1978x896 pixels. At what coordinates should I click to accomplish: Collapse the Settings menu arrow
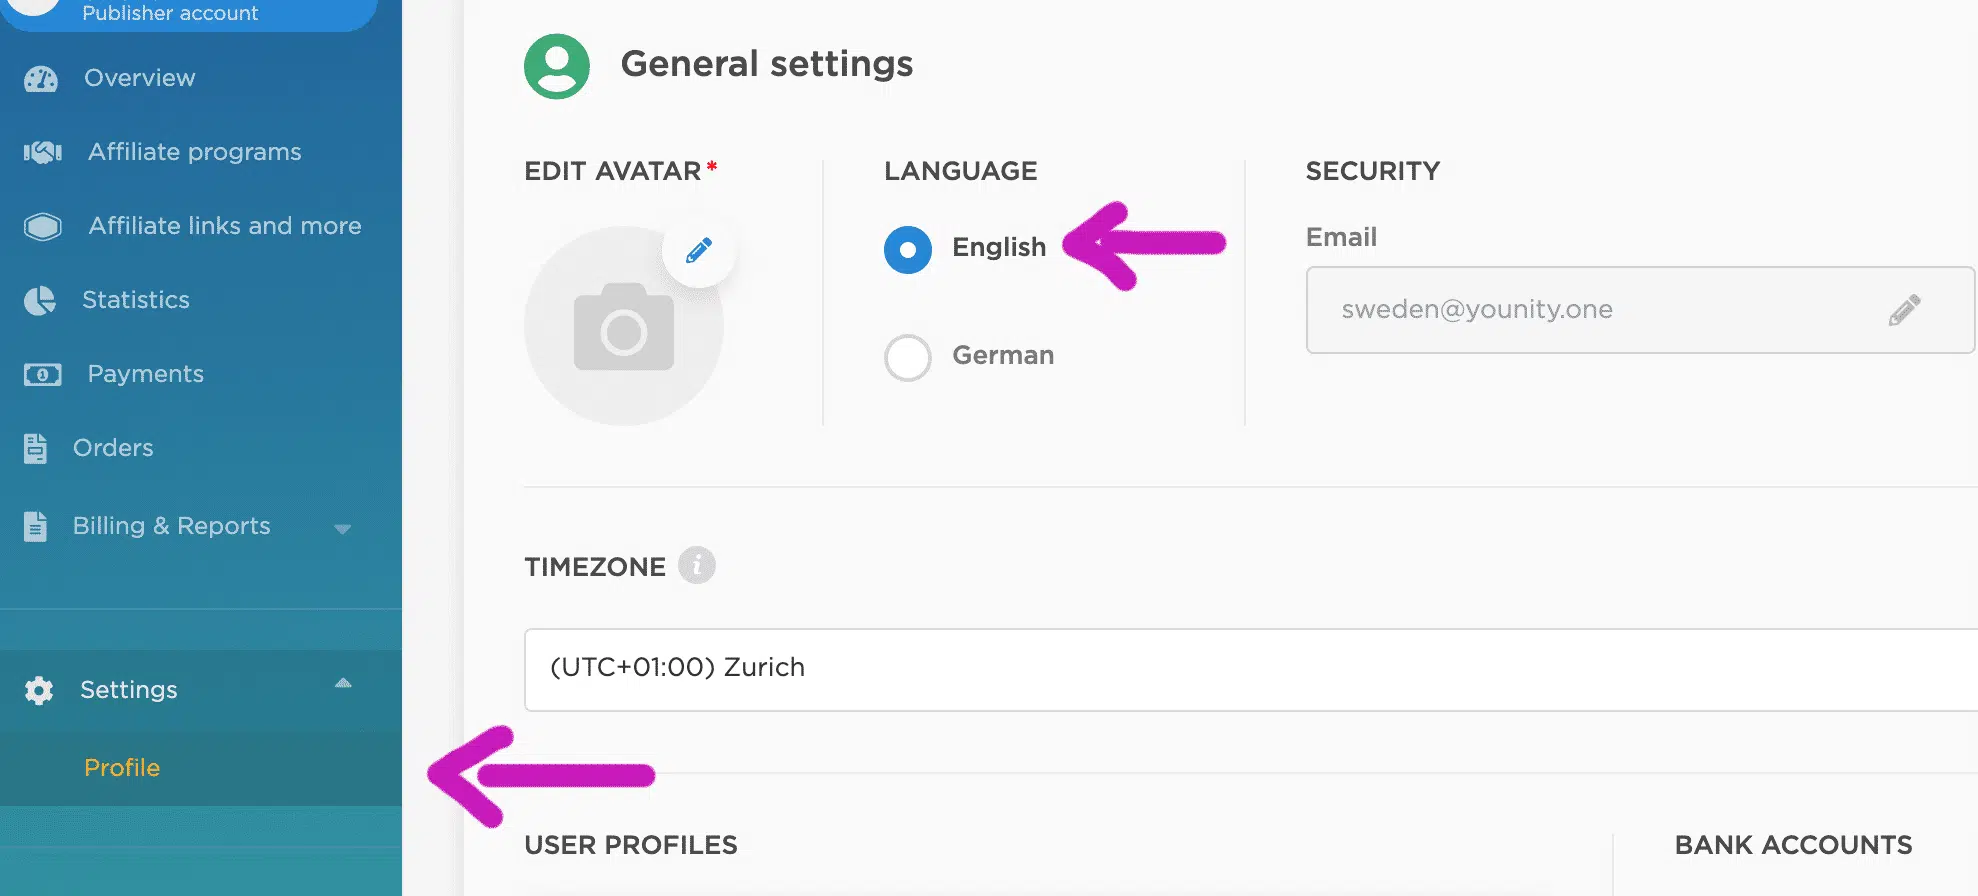(x=343, y=684)
